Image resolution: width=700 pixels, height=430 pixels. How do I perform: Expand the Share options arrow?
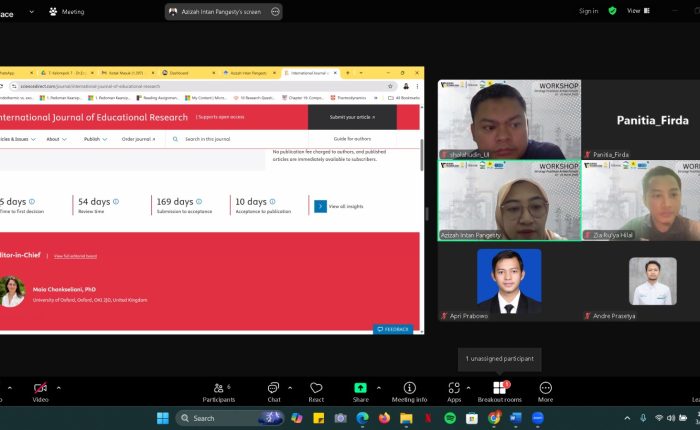377,387
